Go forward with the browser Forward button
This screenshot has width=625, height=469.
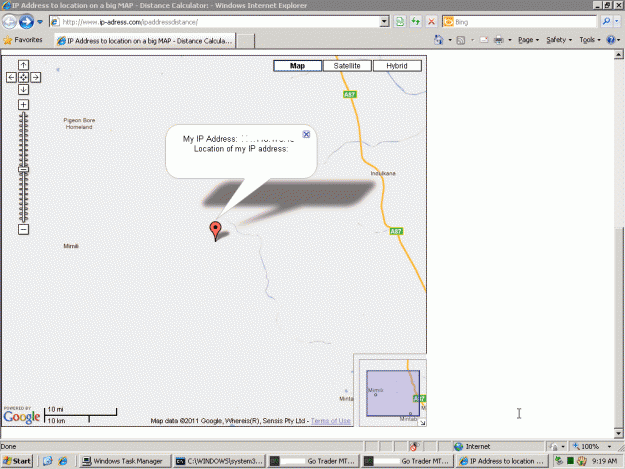(26, 22)
